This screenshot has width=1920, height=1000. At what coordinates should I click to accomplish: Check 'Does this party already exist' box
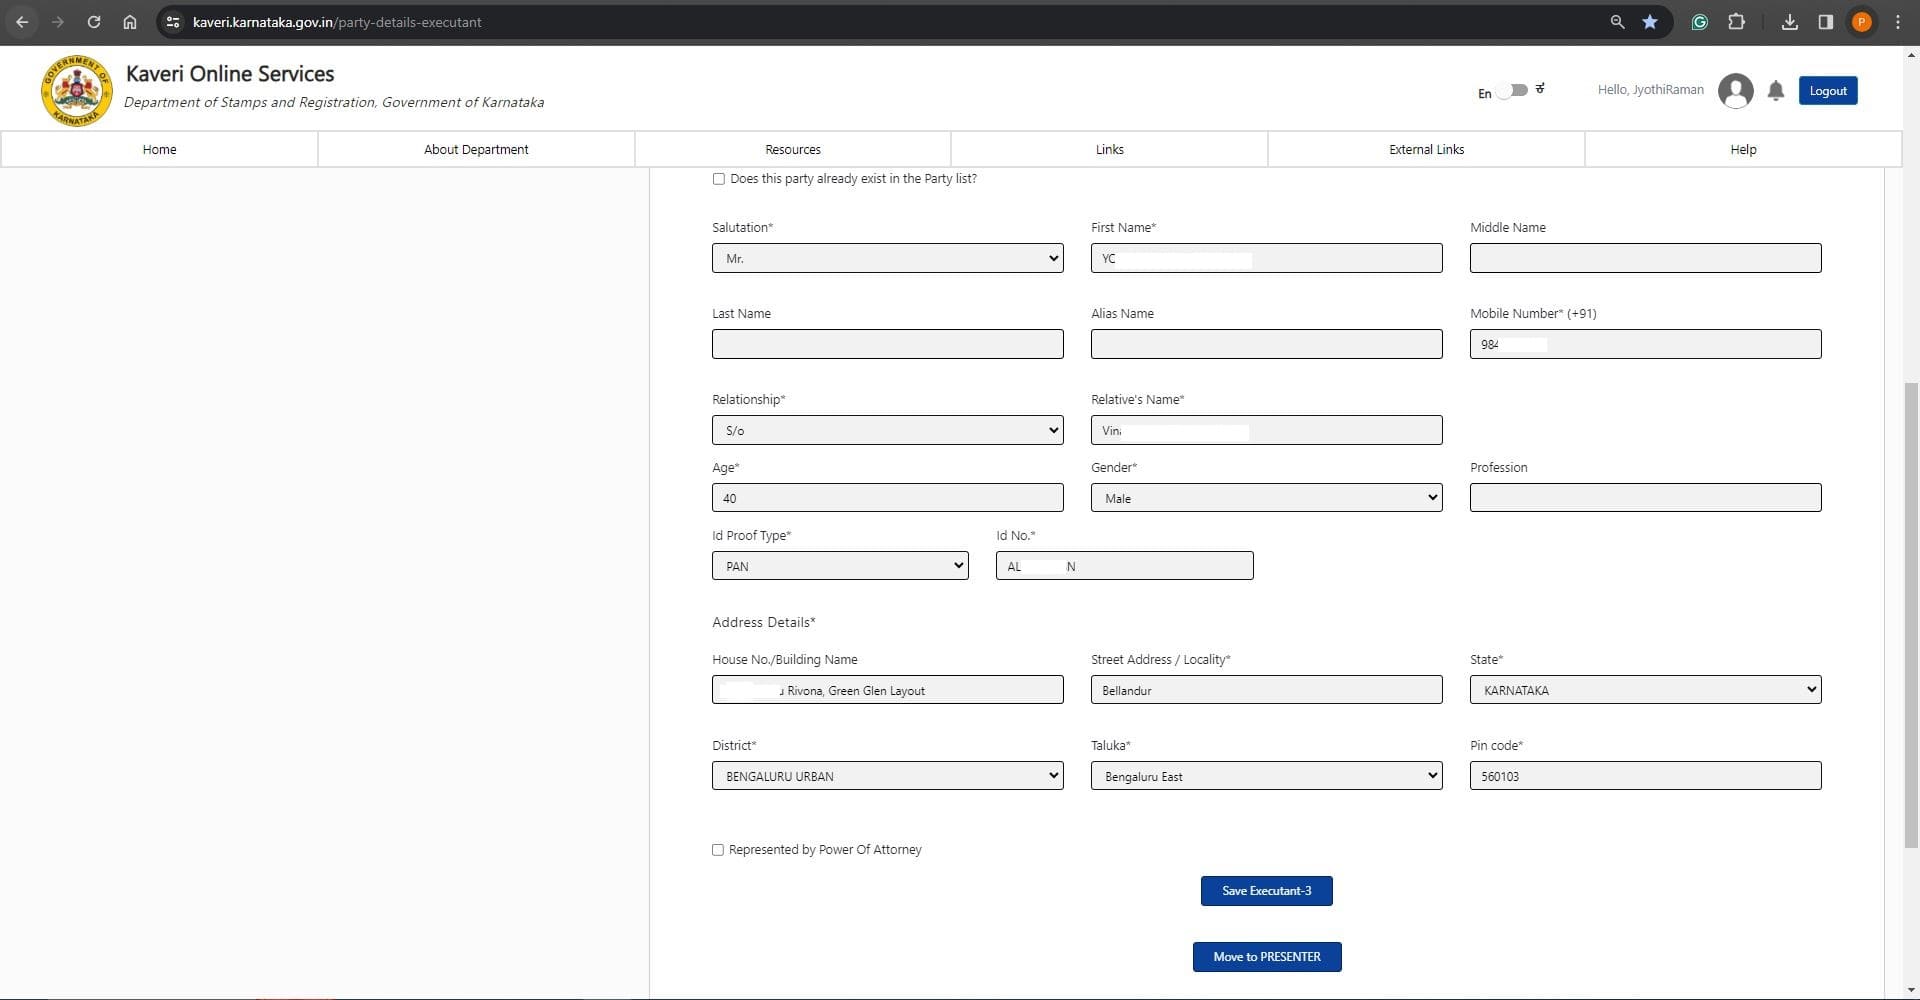[x=718, y=179]
